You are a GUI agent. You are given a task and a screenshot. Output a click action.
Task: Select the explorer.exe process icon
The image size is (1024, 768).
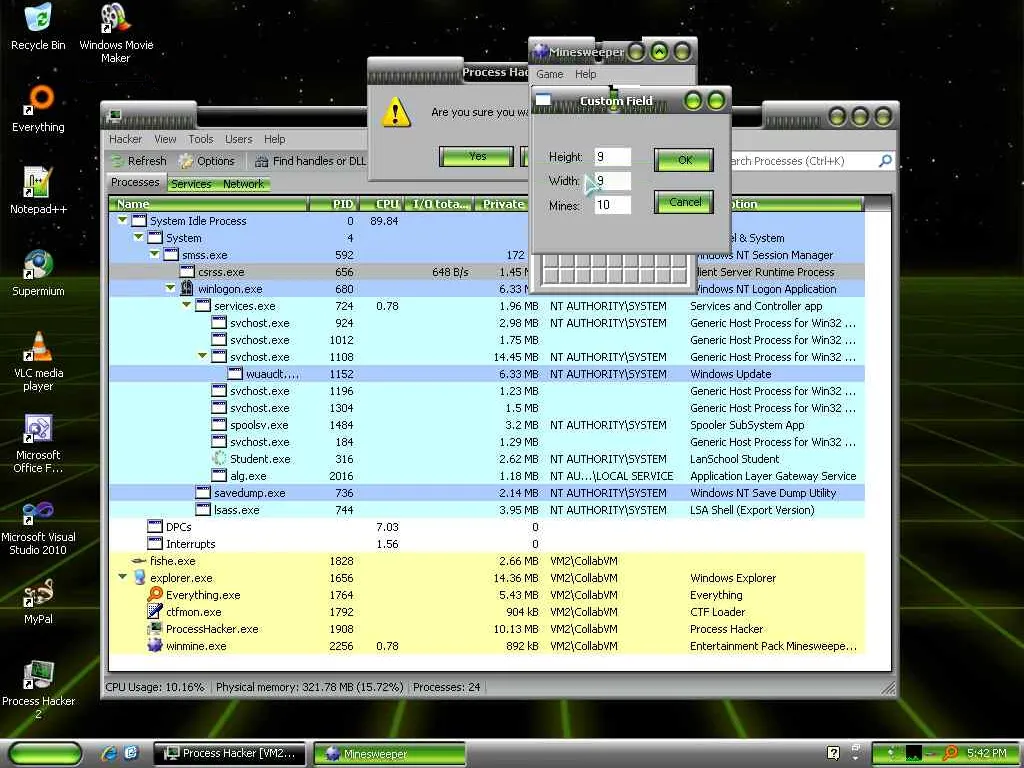click(x=138, y=577)
